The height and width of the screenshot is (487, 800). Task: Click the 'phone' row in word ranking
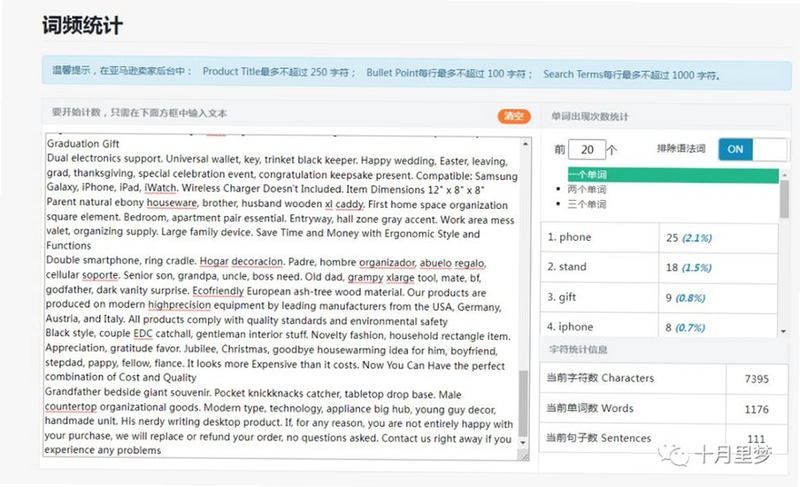point(659,238)
